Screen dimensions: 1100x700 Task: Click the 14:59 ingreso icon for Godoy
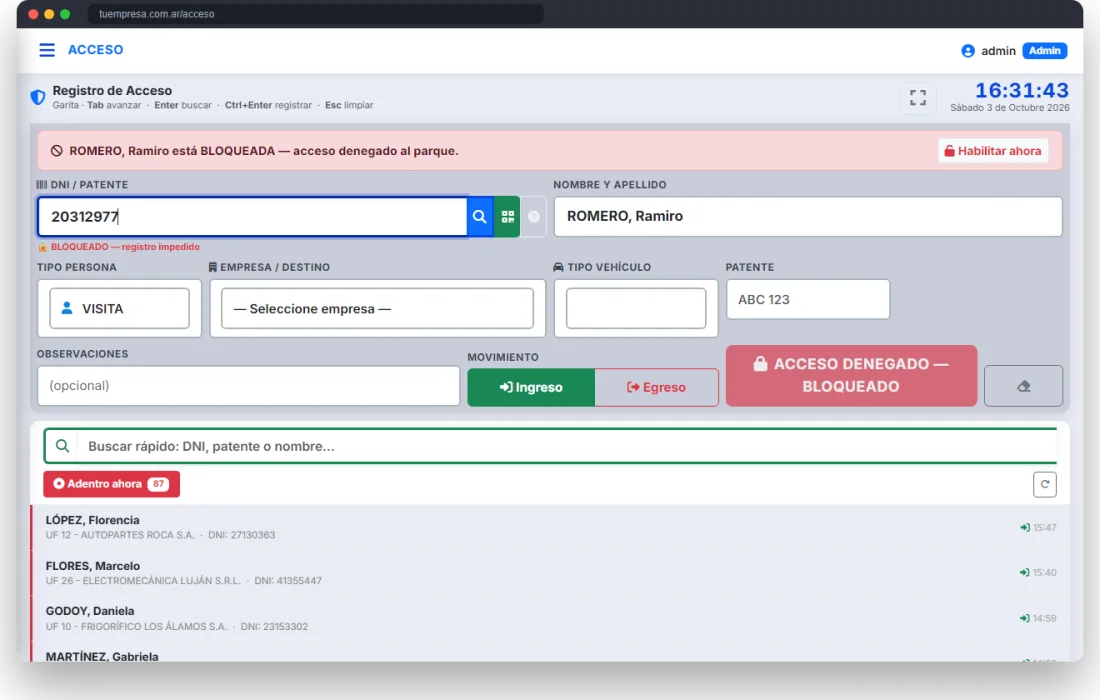coord(1024,619)
